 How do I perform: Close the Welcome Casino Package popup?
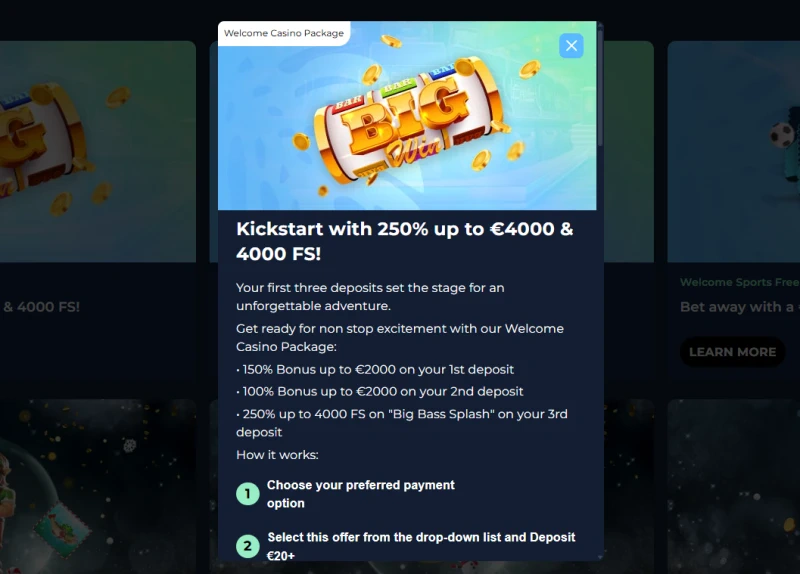[x=571, y=45]
